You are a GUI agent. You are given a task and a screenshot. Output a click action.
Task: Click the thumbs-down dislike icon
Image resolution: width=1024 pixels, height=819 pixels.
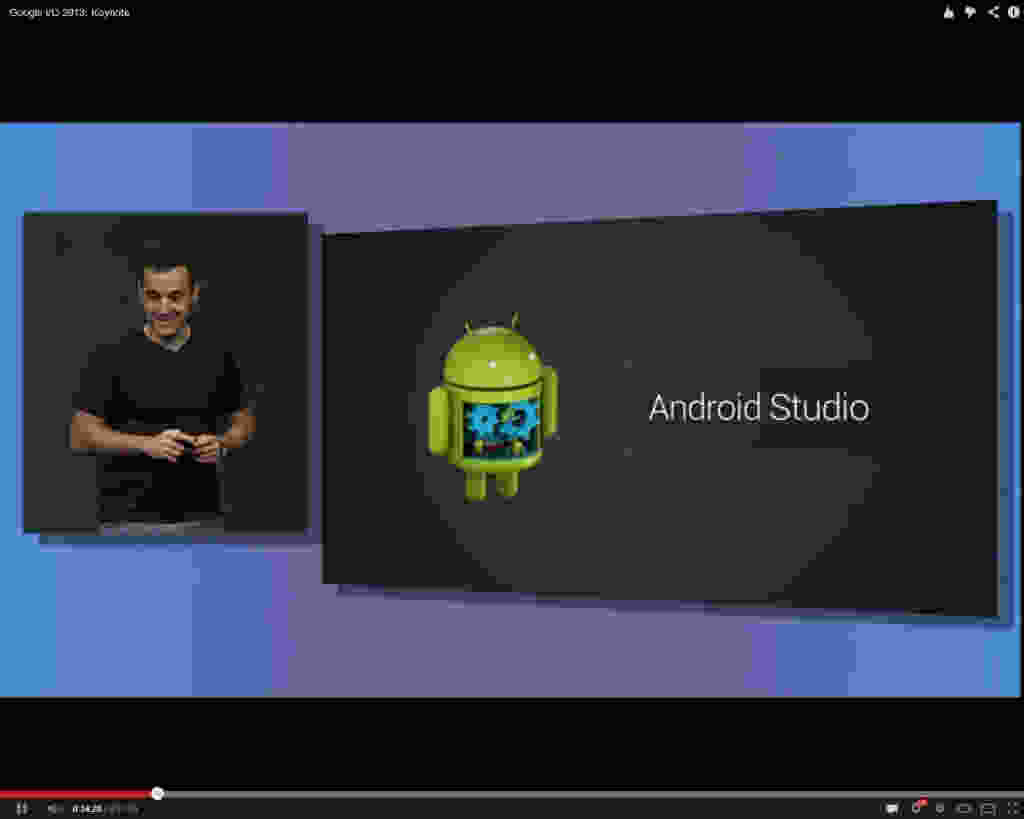(x=970, y=12)
